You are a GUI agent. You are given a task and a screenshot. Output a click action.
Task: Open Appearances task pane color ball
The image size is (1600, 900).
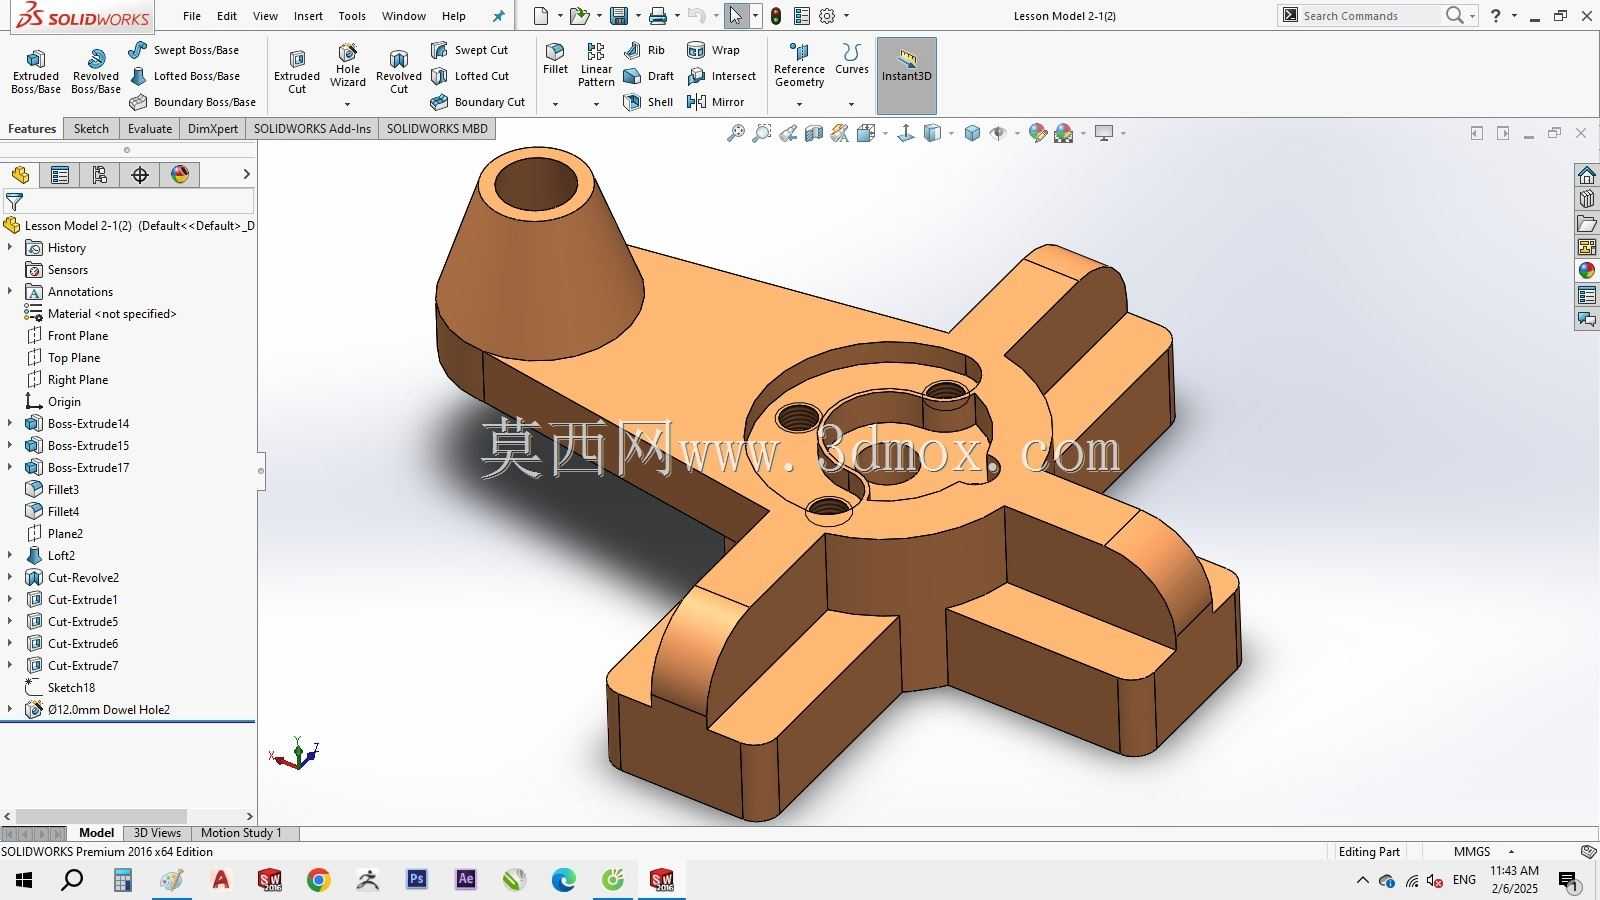[x=1587, y=271]
